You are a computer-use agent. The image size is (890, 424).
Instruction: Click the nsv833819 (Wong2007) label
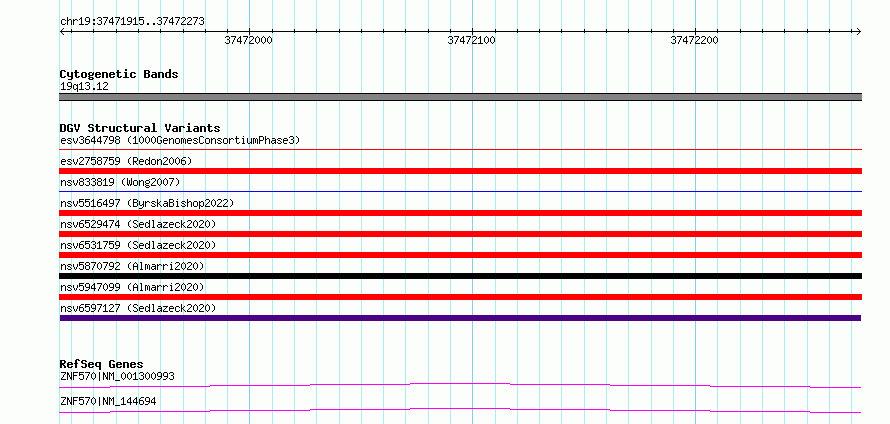coord(120,182)
